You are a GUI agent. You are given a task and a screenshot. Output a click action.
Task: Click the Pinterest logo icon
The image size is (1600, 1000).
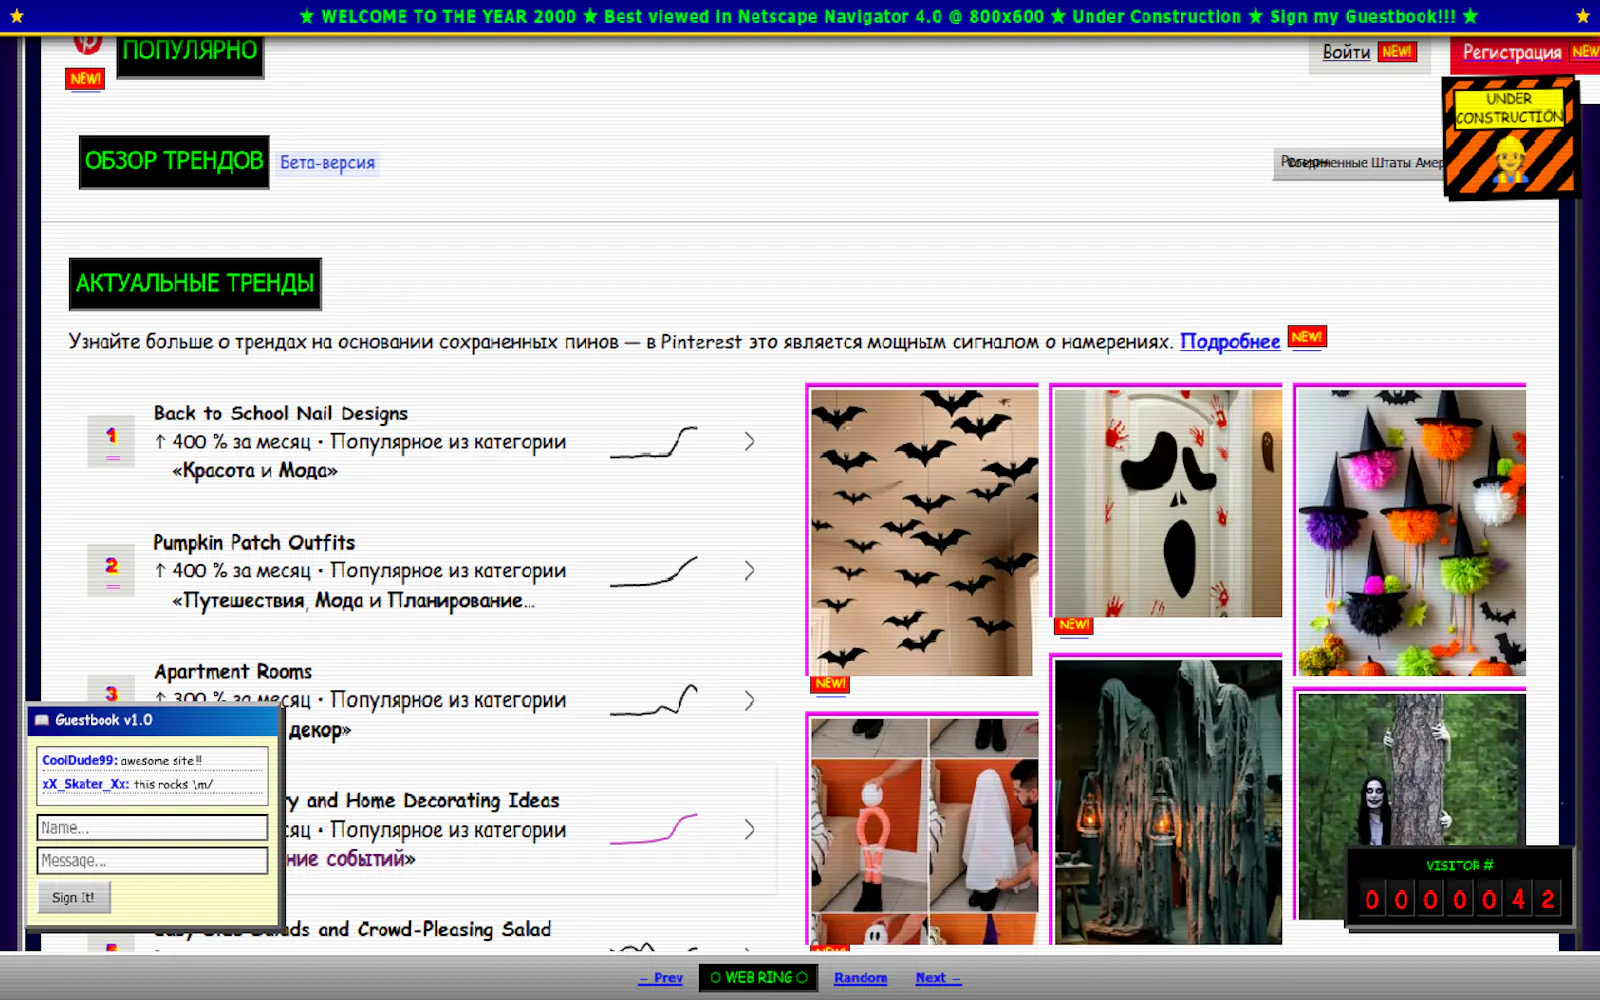(88, 44)
